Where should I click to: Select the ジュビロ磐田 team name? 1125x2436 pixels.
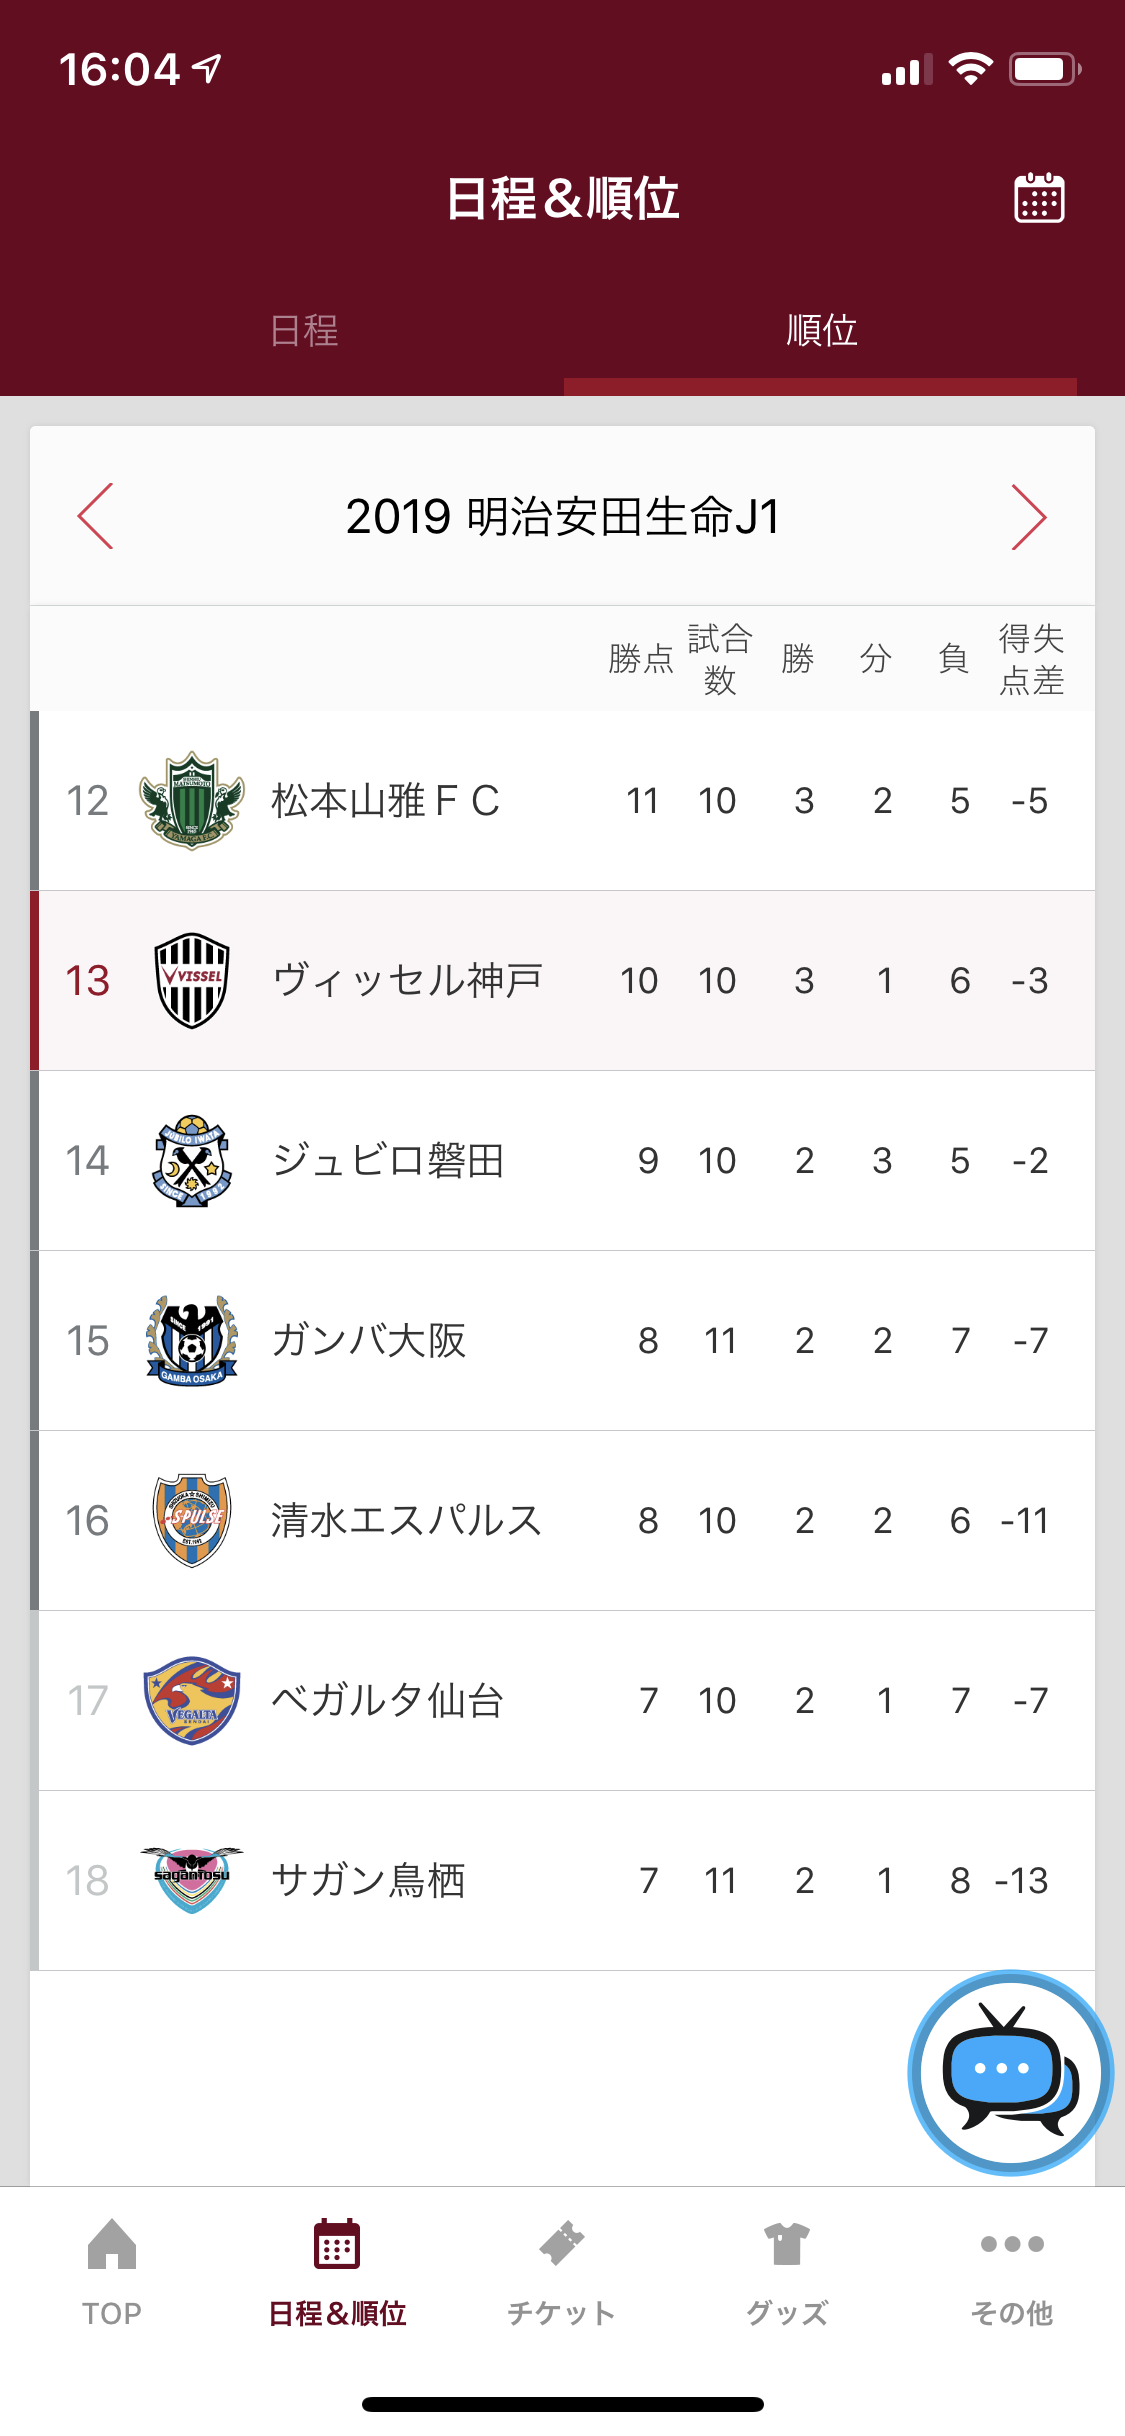point(388,1161)
